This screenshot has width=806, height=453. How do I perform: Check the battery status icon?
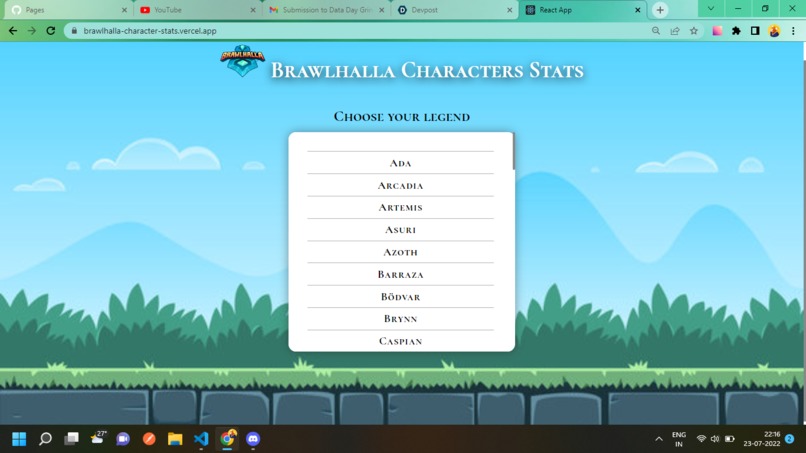coord(729,439)
